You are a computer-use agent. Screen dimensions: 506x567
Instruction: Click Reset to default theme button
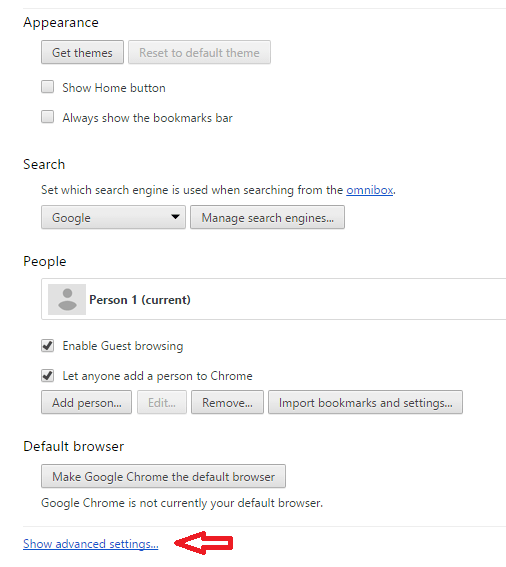[x=199, y=52]
